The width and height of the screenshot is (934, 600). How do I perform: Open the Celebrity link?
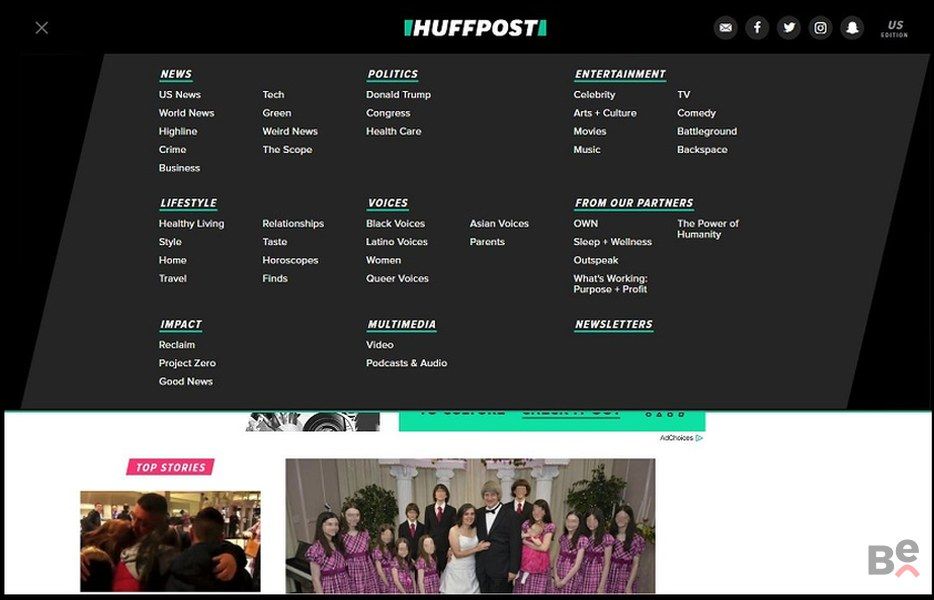point(594,95)
